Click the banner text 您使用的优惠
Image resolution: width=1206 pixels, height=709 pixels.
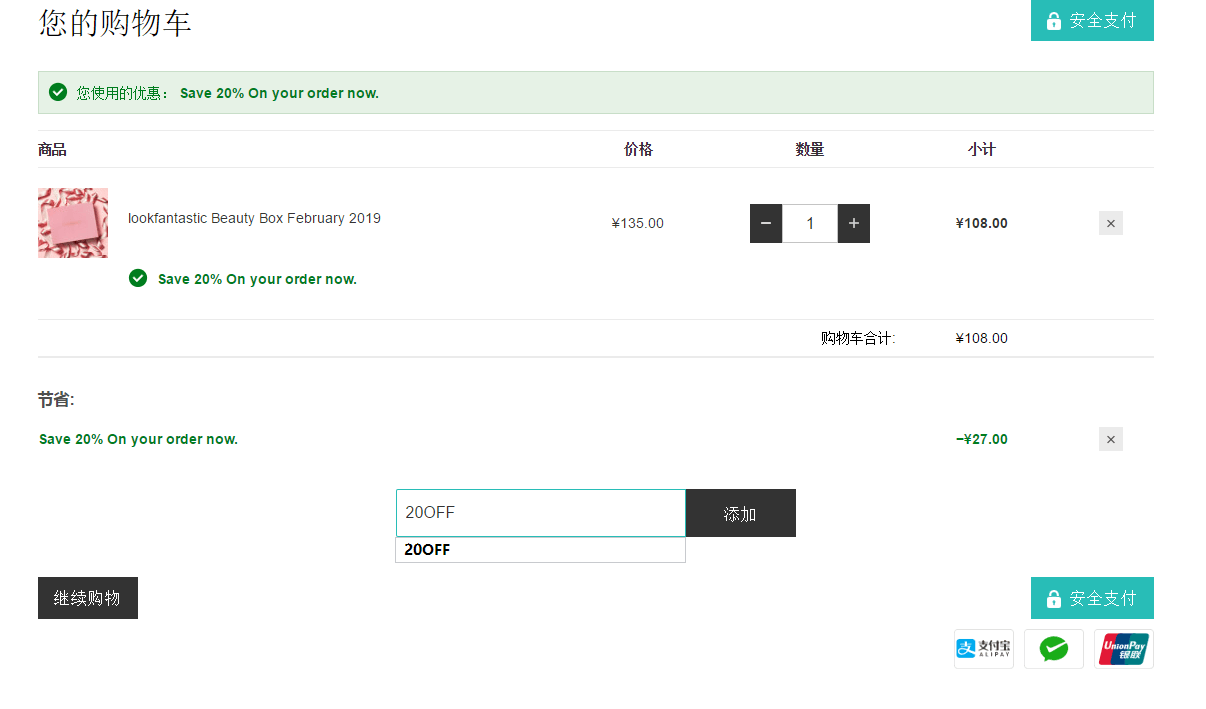[124, 93]
